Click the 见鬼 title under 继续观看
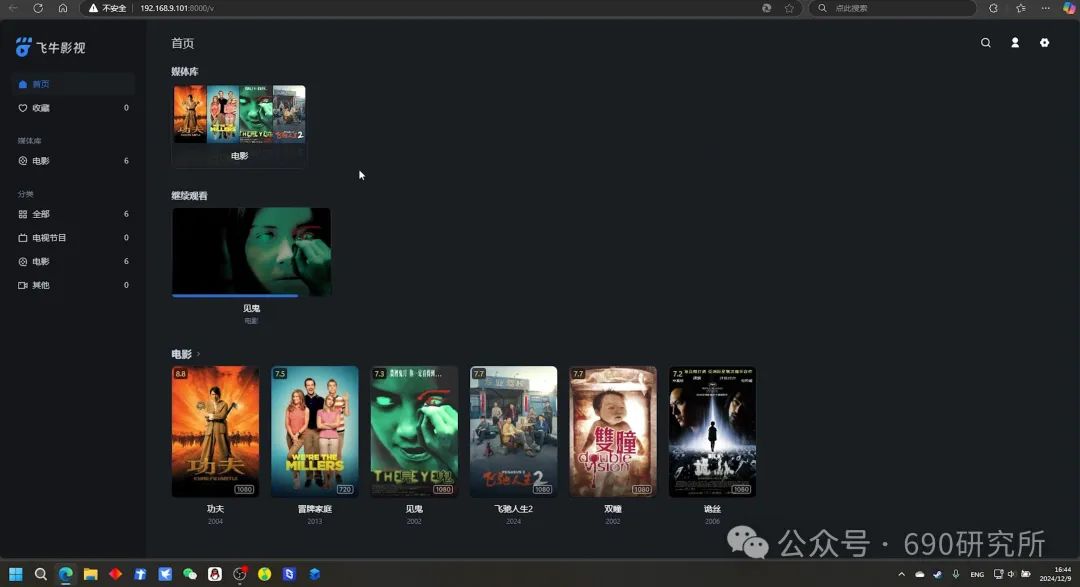This screenshot has height=587, width=1080. click(251, 309)
